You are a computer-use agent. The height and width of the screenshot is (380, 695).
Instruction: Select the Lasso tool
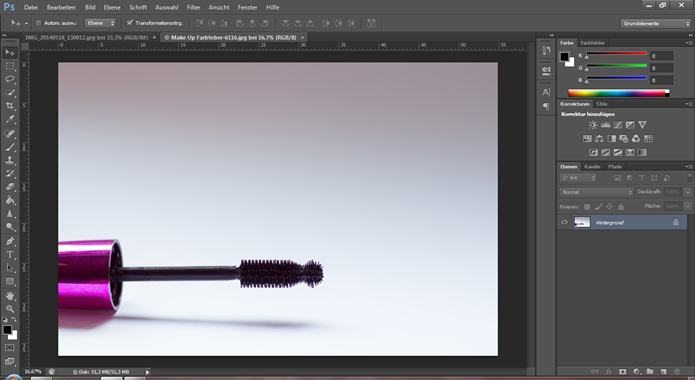point(10,79)
